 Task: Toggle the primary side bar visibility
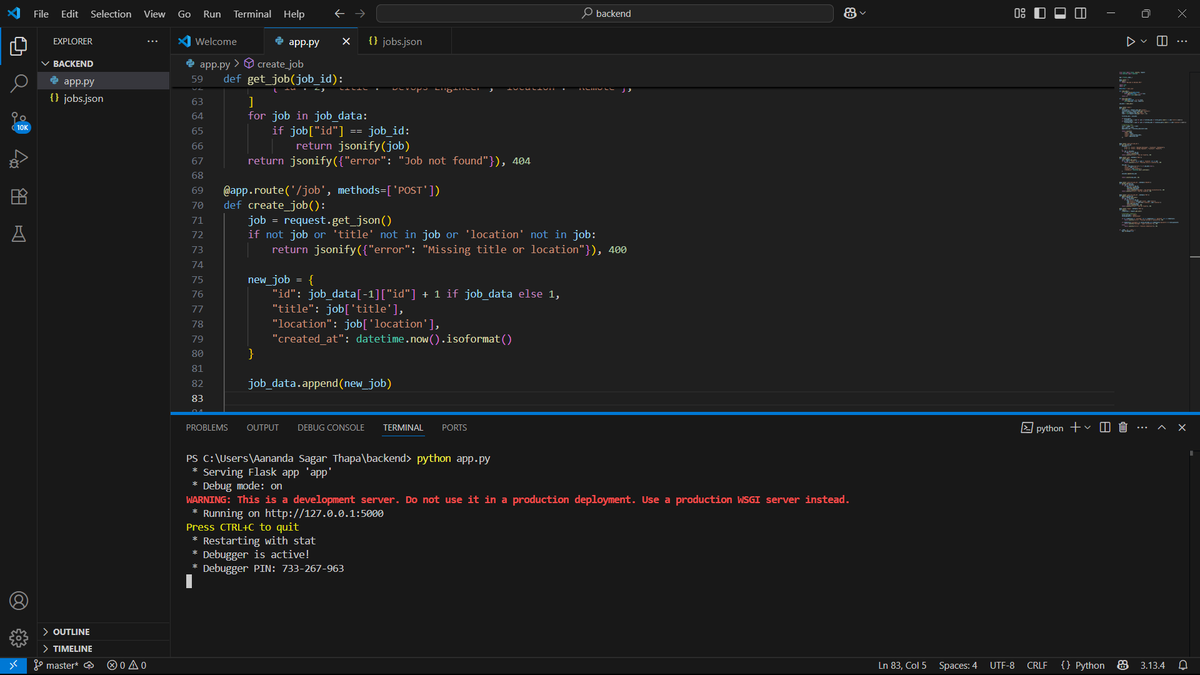click(x=1040, y=14)
